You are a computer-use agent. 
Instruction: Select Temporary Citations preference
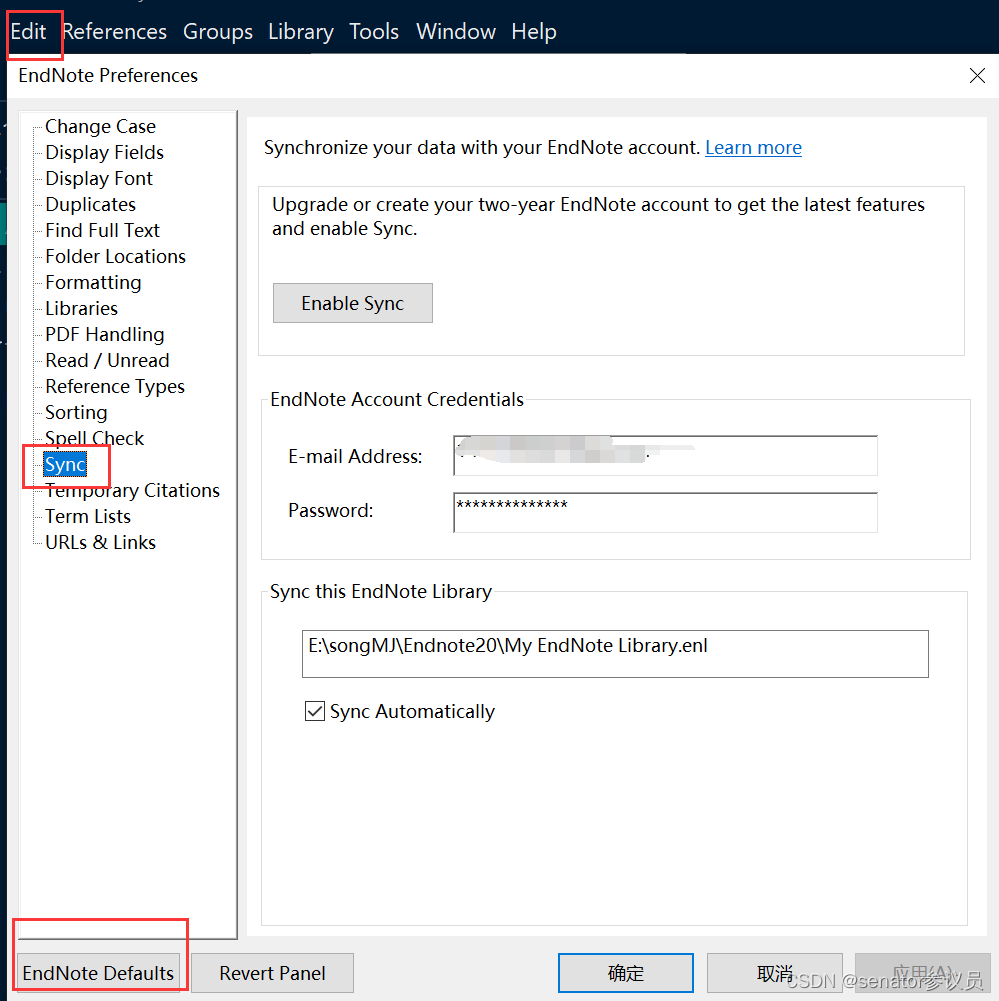tap(132, 490)
